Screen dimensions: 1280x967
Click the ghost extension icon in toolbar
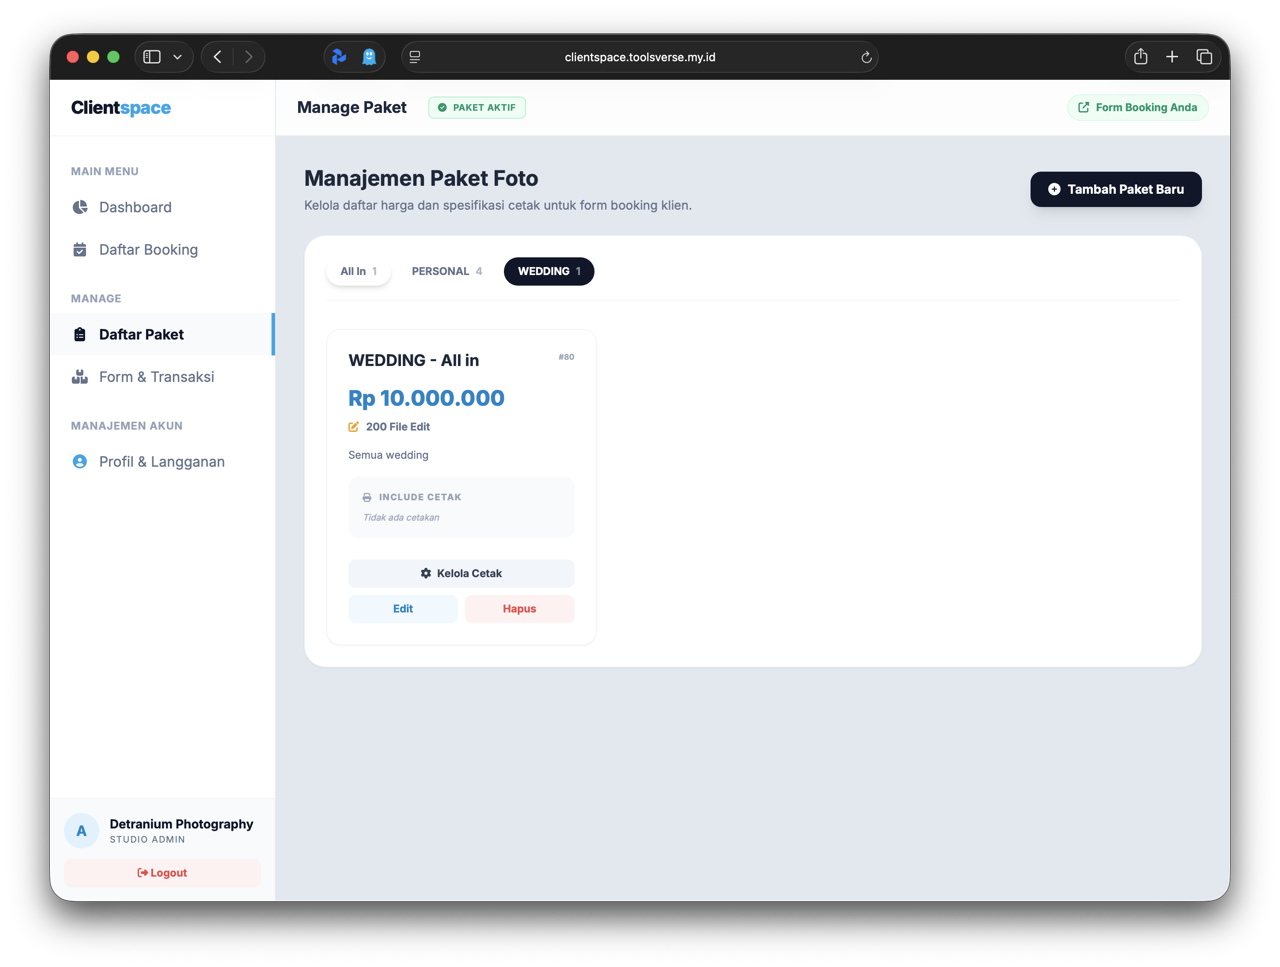pos(369,57)
